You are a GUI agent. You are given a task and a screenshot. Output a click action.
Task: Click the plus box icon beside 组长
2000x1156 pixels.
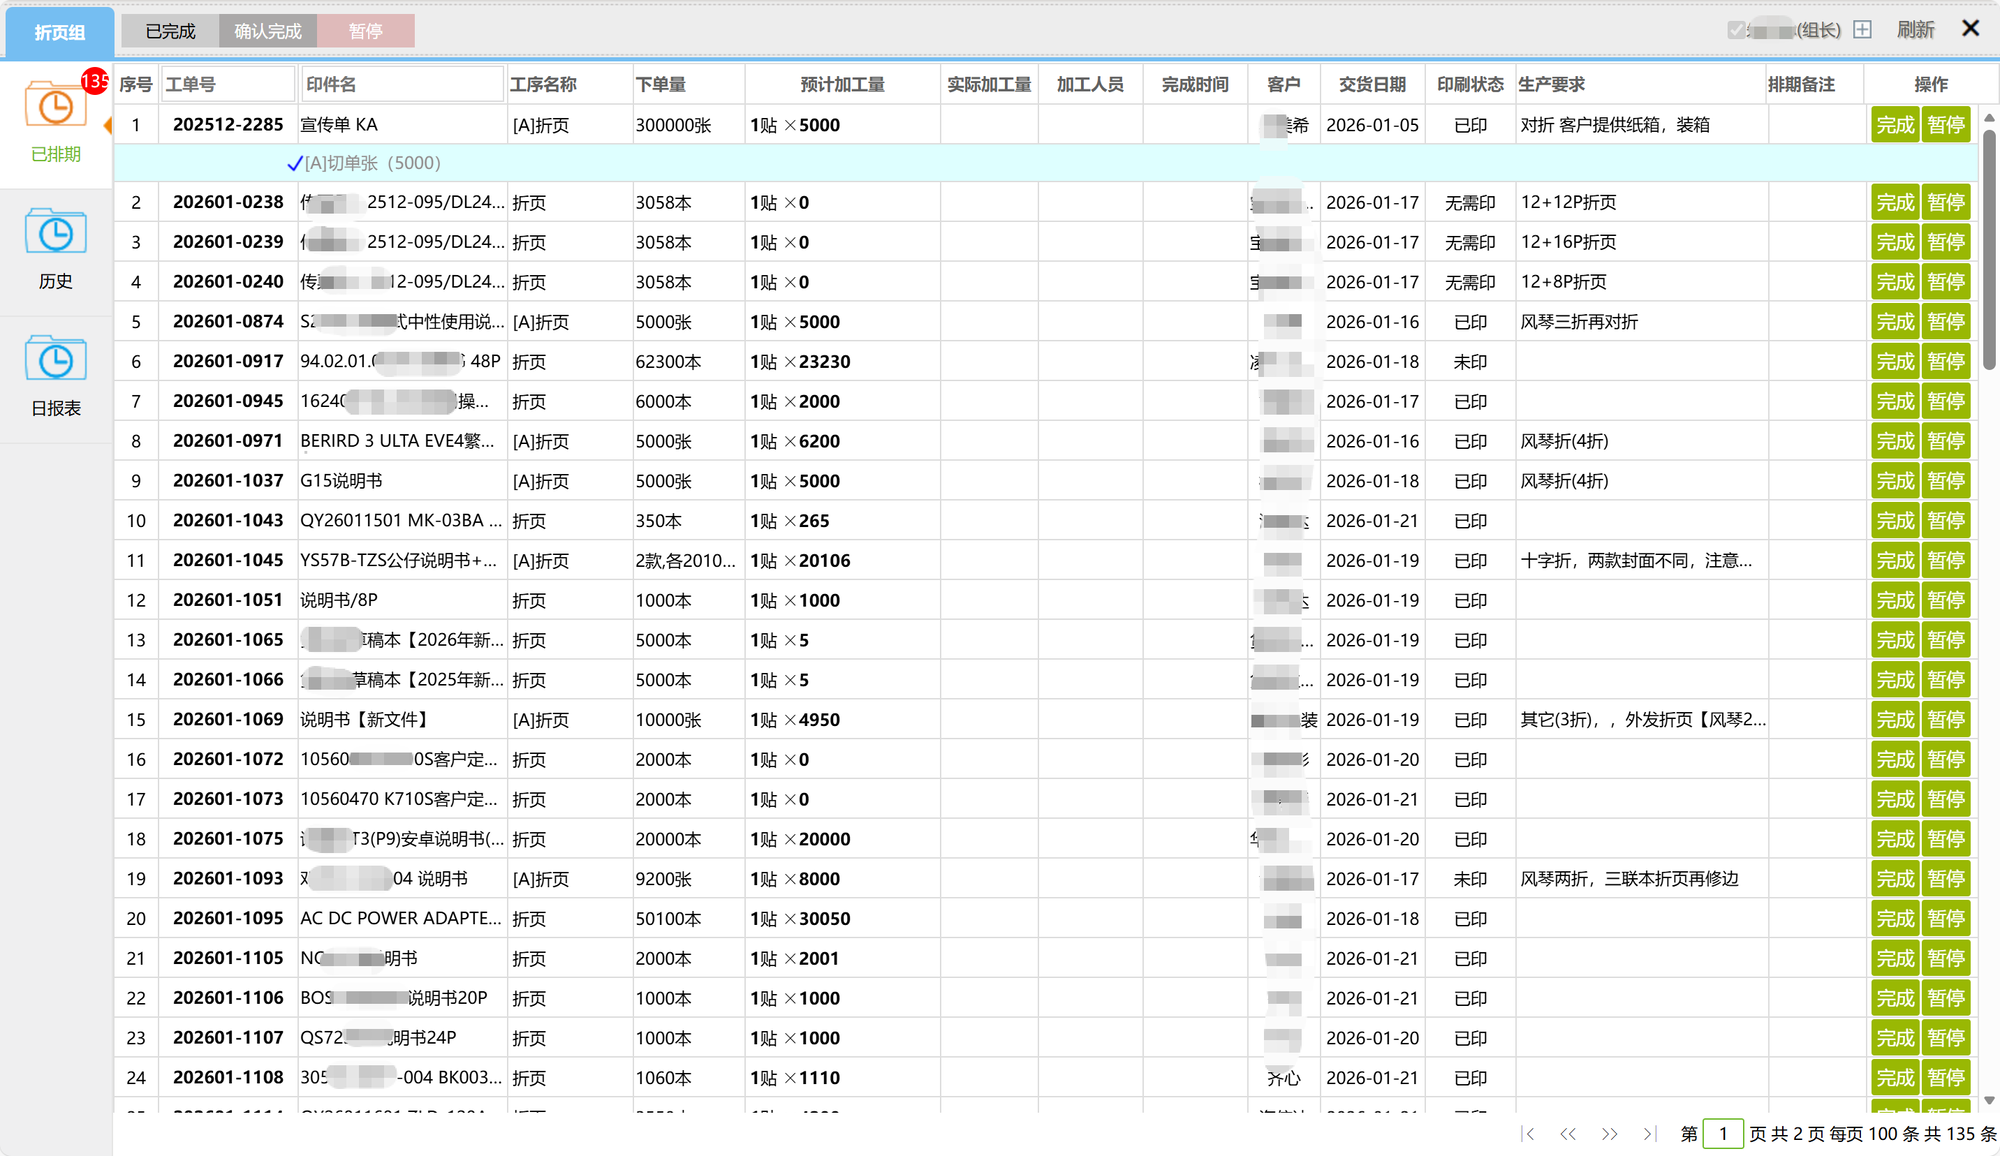1862,30
